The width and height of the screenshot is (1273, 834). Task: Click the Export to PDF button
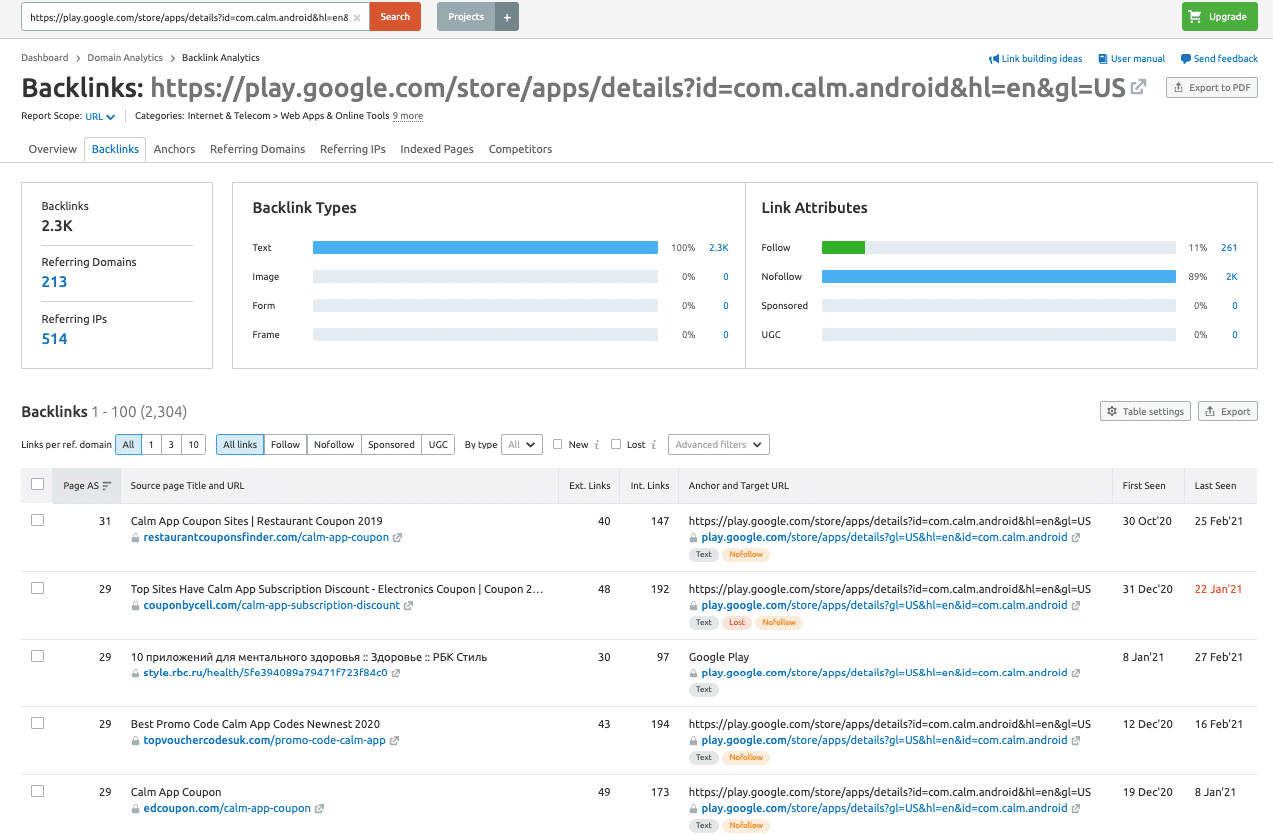pyautogui.click(x=1212, y=88)
